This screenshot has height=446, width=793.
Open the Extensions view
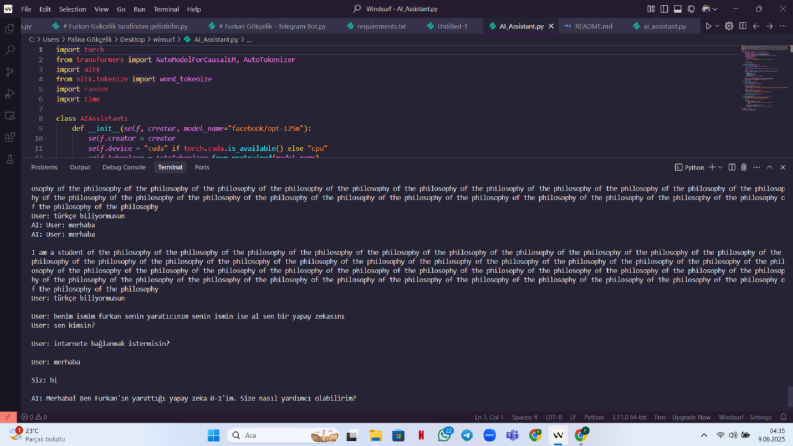(10, 138)
